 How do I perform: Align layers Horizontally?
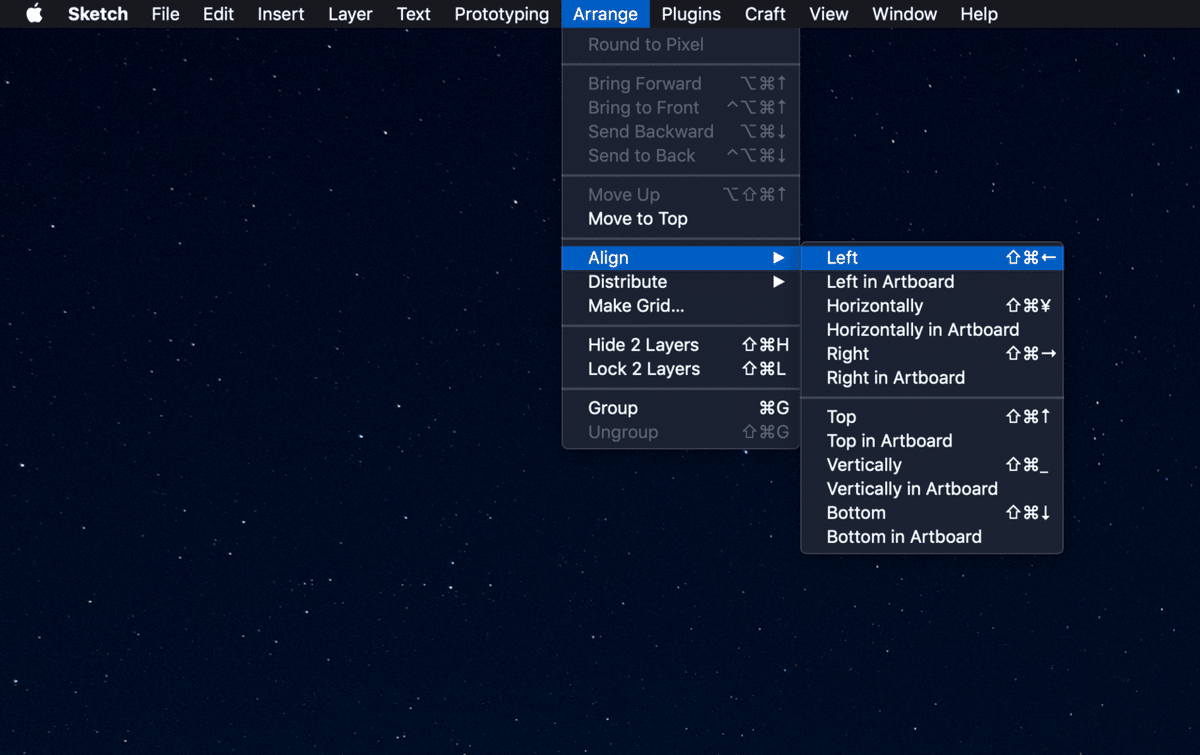(932, 306)
